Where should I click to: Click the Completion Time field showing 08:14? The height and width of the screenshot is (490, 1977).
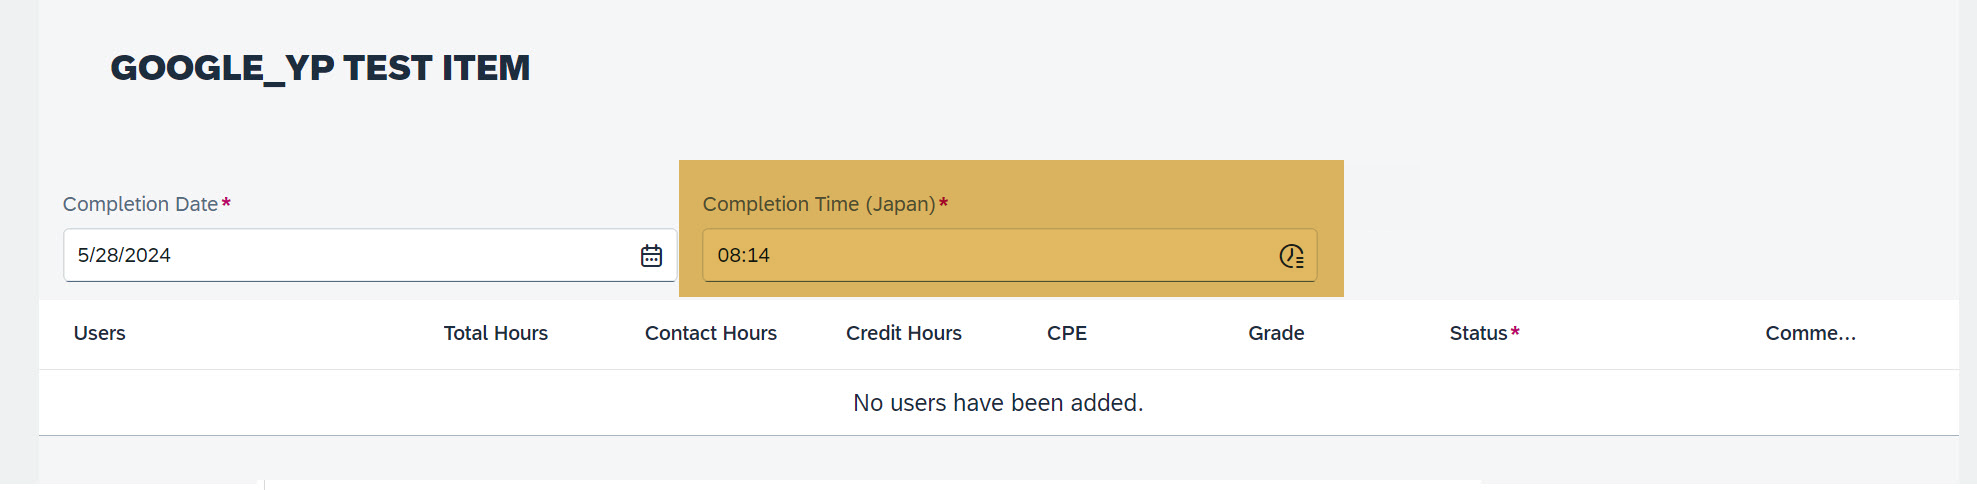[1010, 255]
